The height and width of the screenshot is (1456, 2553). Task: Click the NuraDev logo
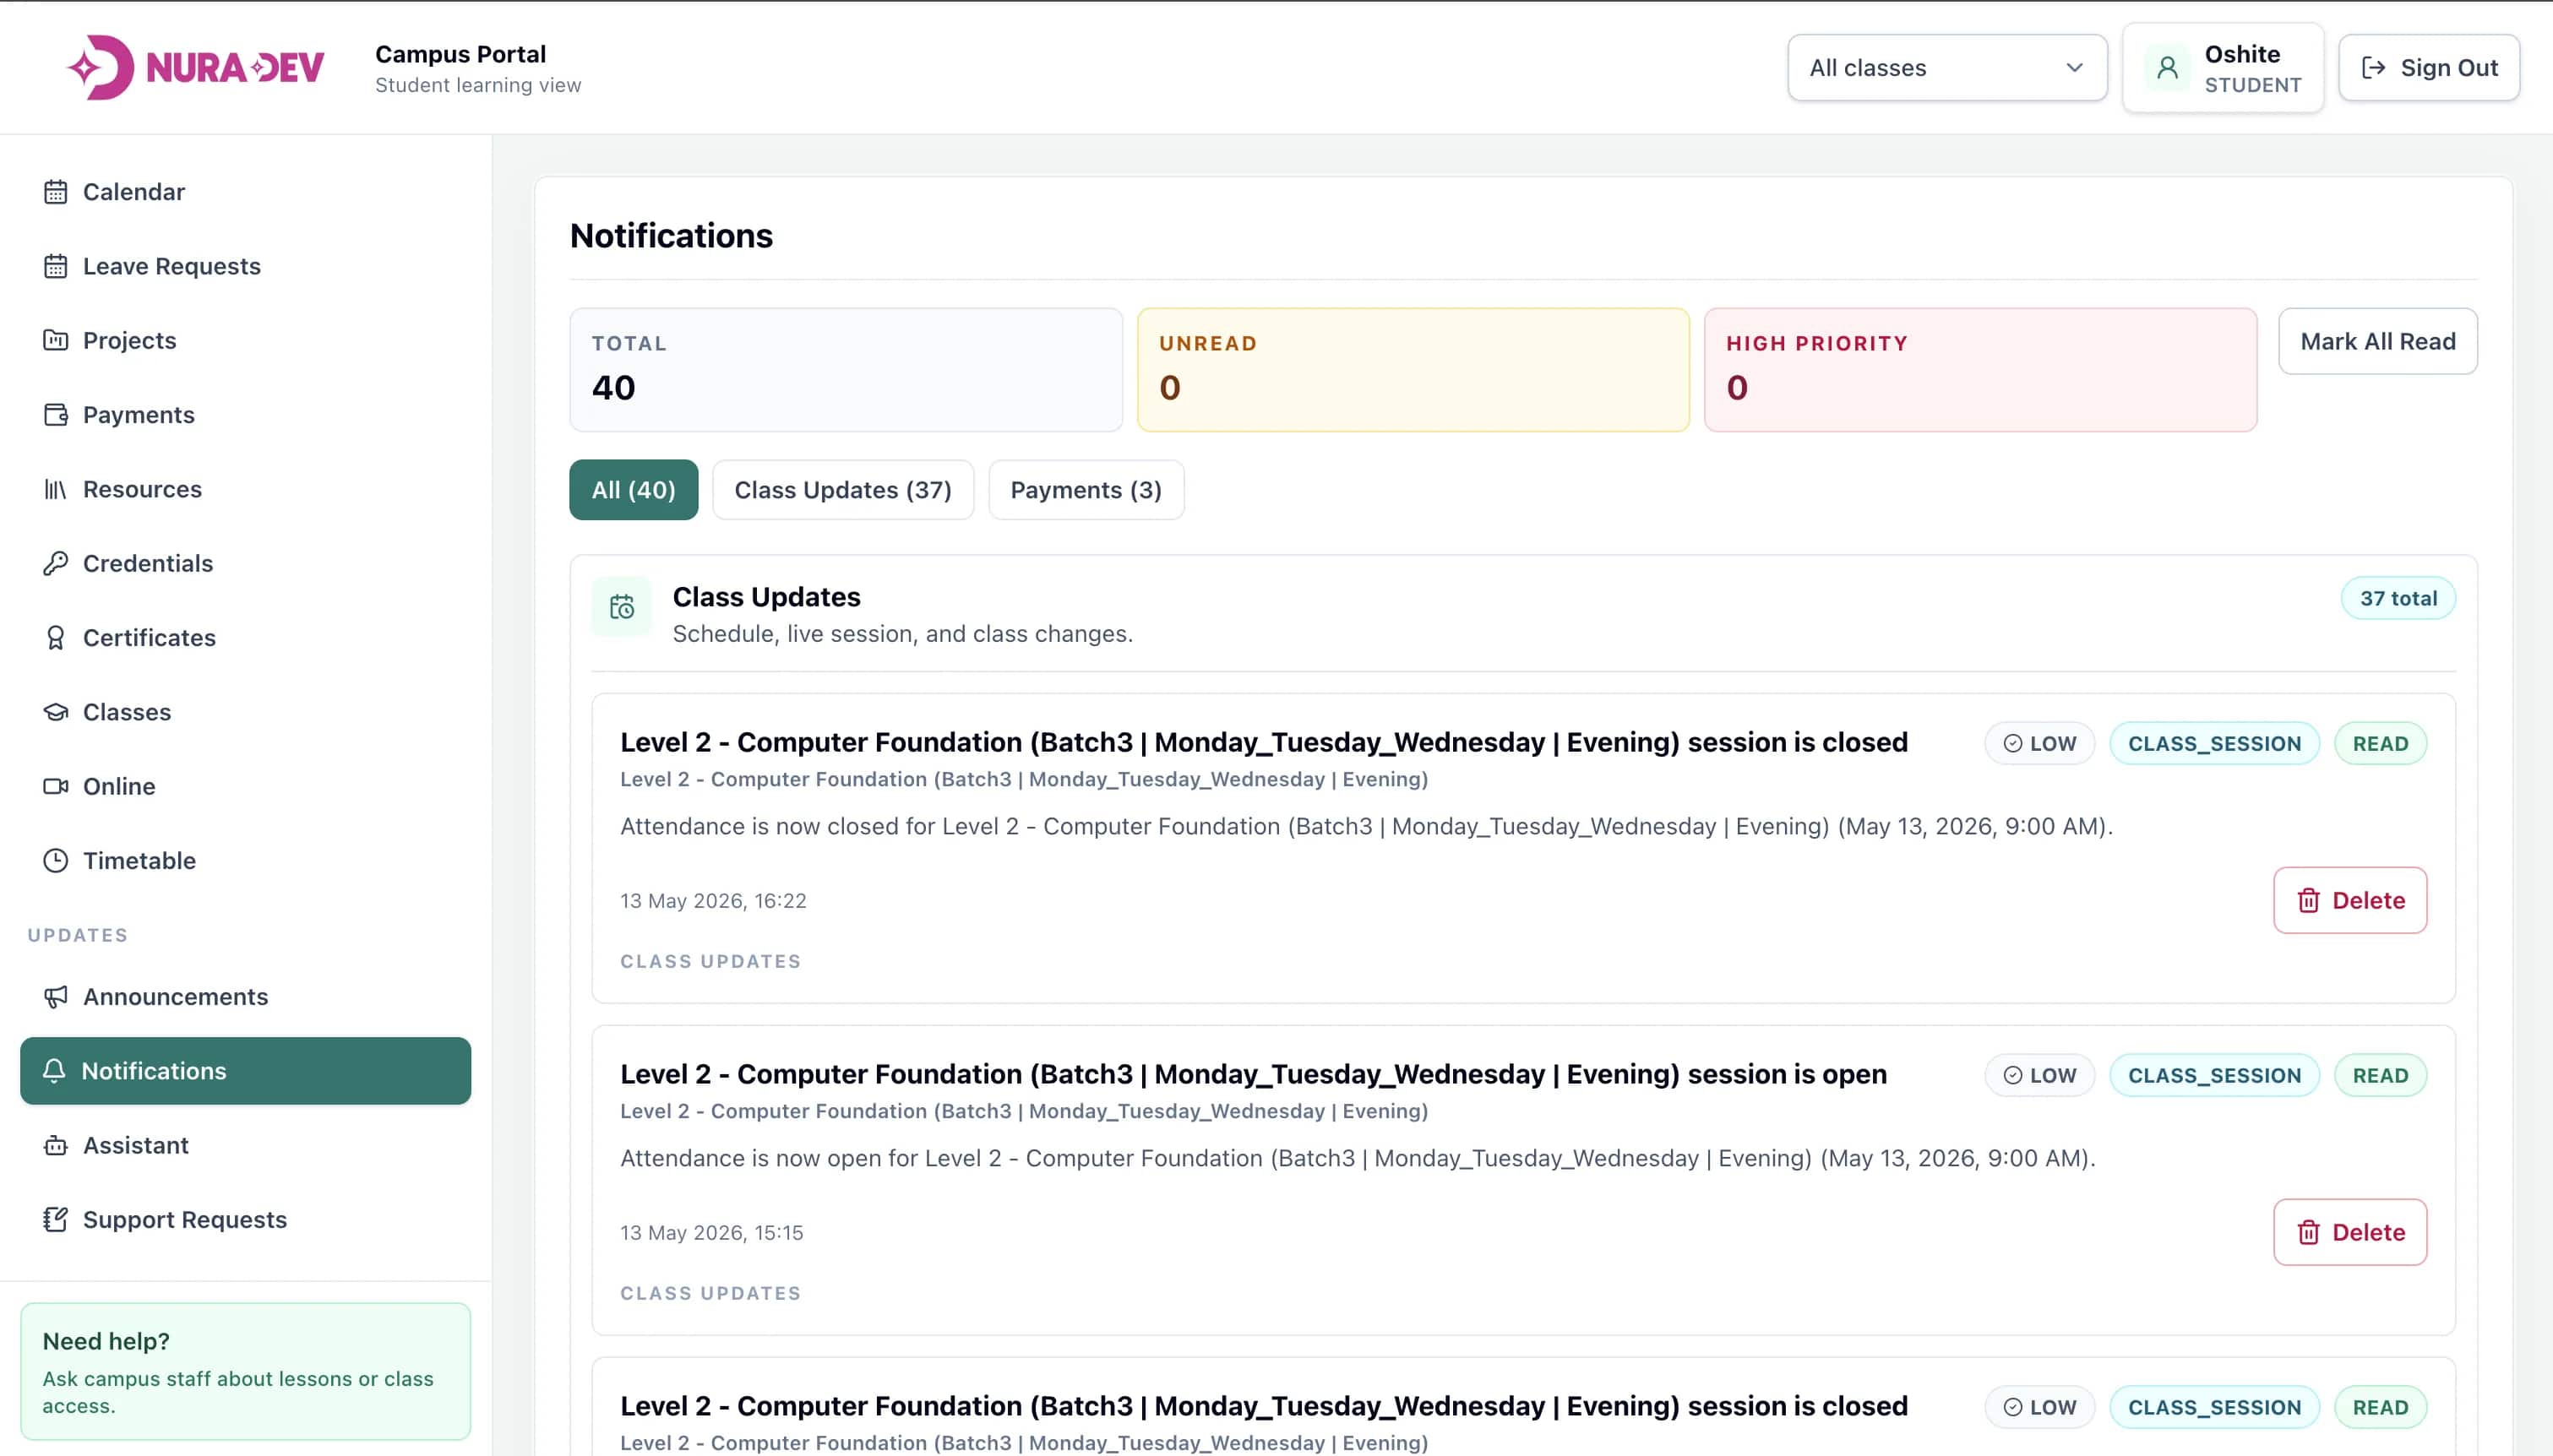[x=196, y=67]
